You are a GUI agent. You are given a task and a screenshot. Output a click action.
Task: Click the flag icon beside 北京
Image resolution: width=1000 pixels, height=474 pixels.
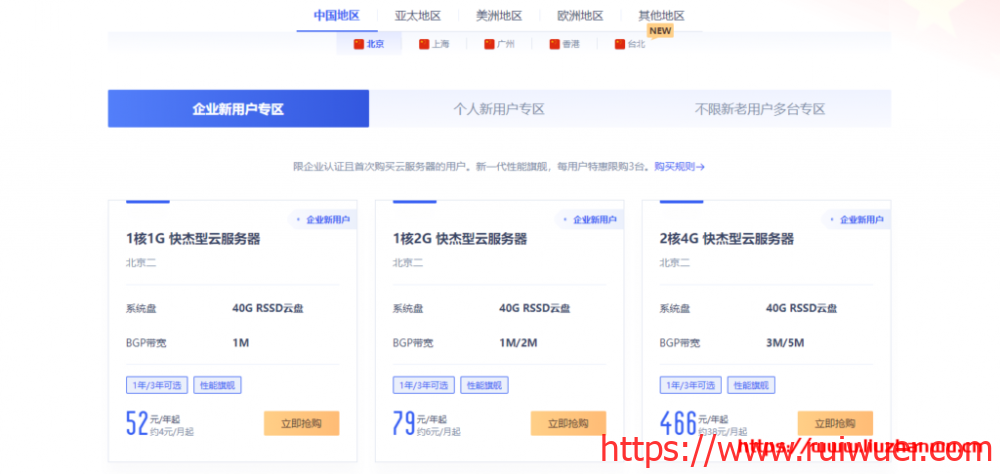pos(358,44)
